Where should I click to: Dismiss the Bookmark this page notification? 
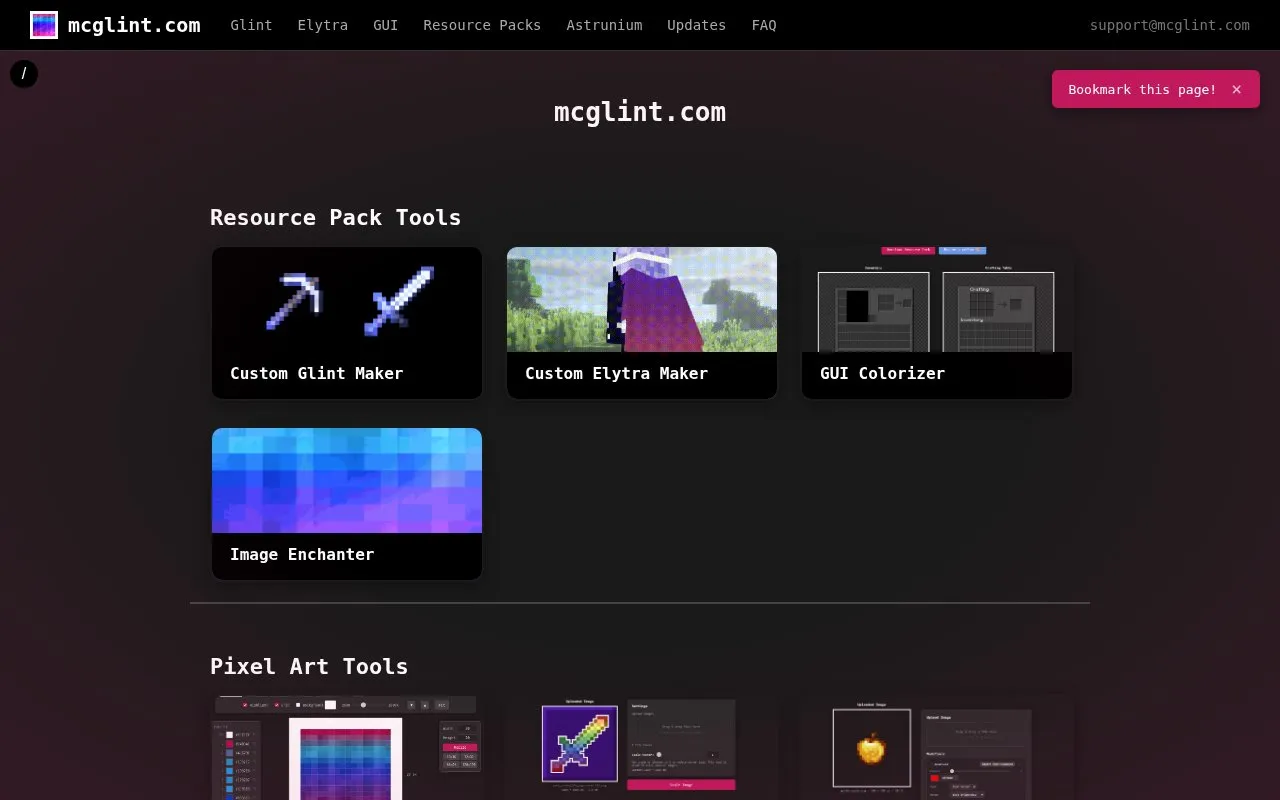tap(1237, 89)
